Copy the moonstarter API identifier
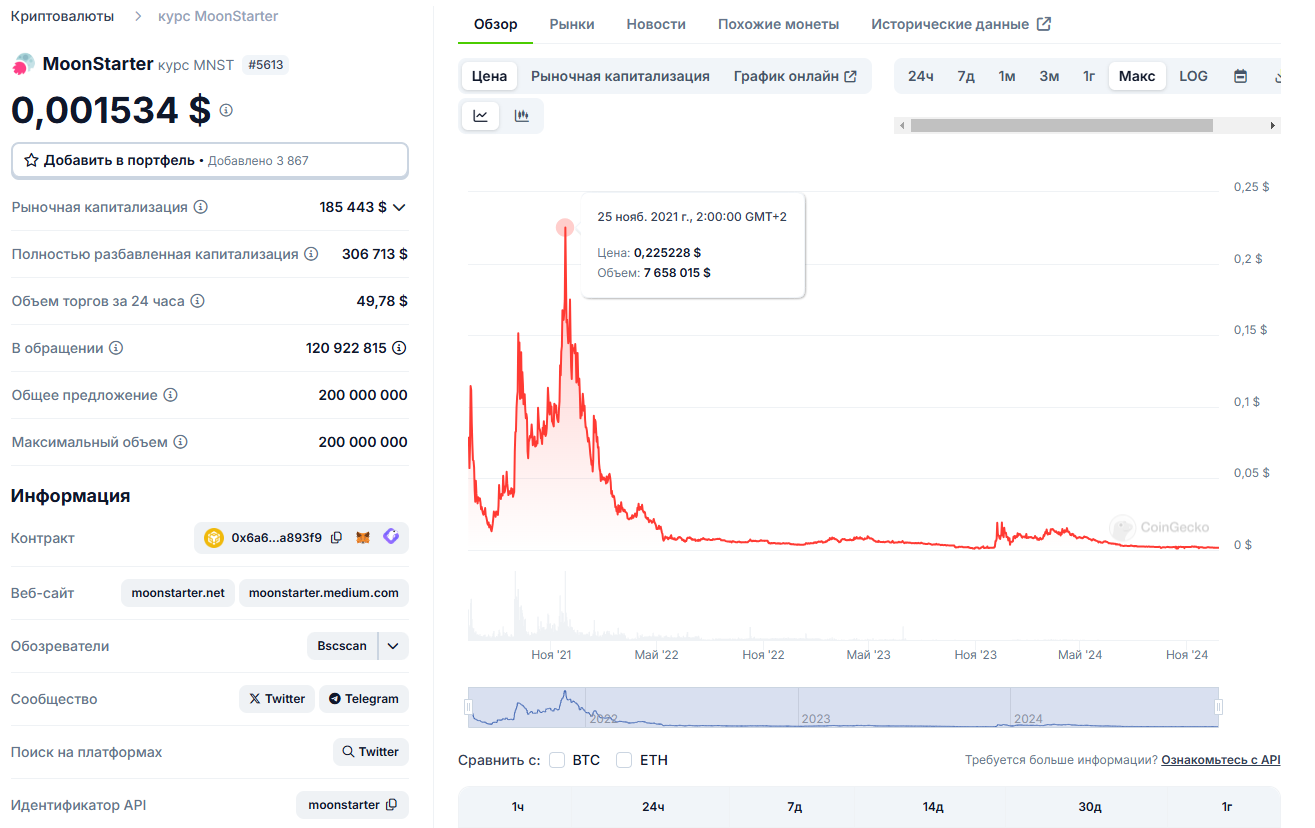The width and height of the screenshot is (1315, 828). click(392, 805)
